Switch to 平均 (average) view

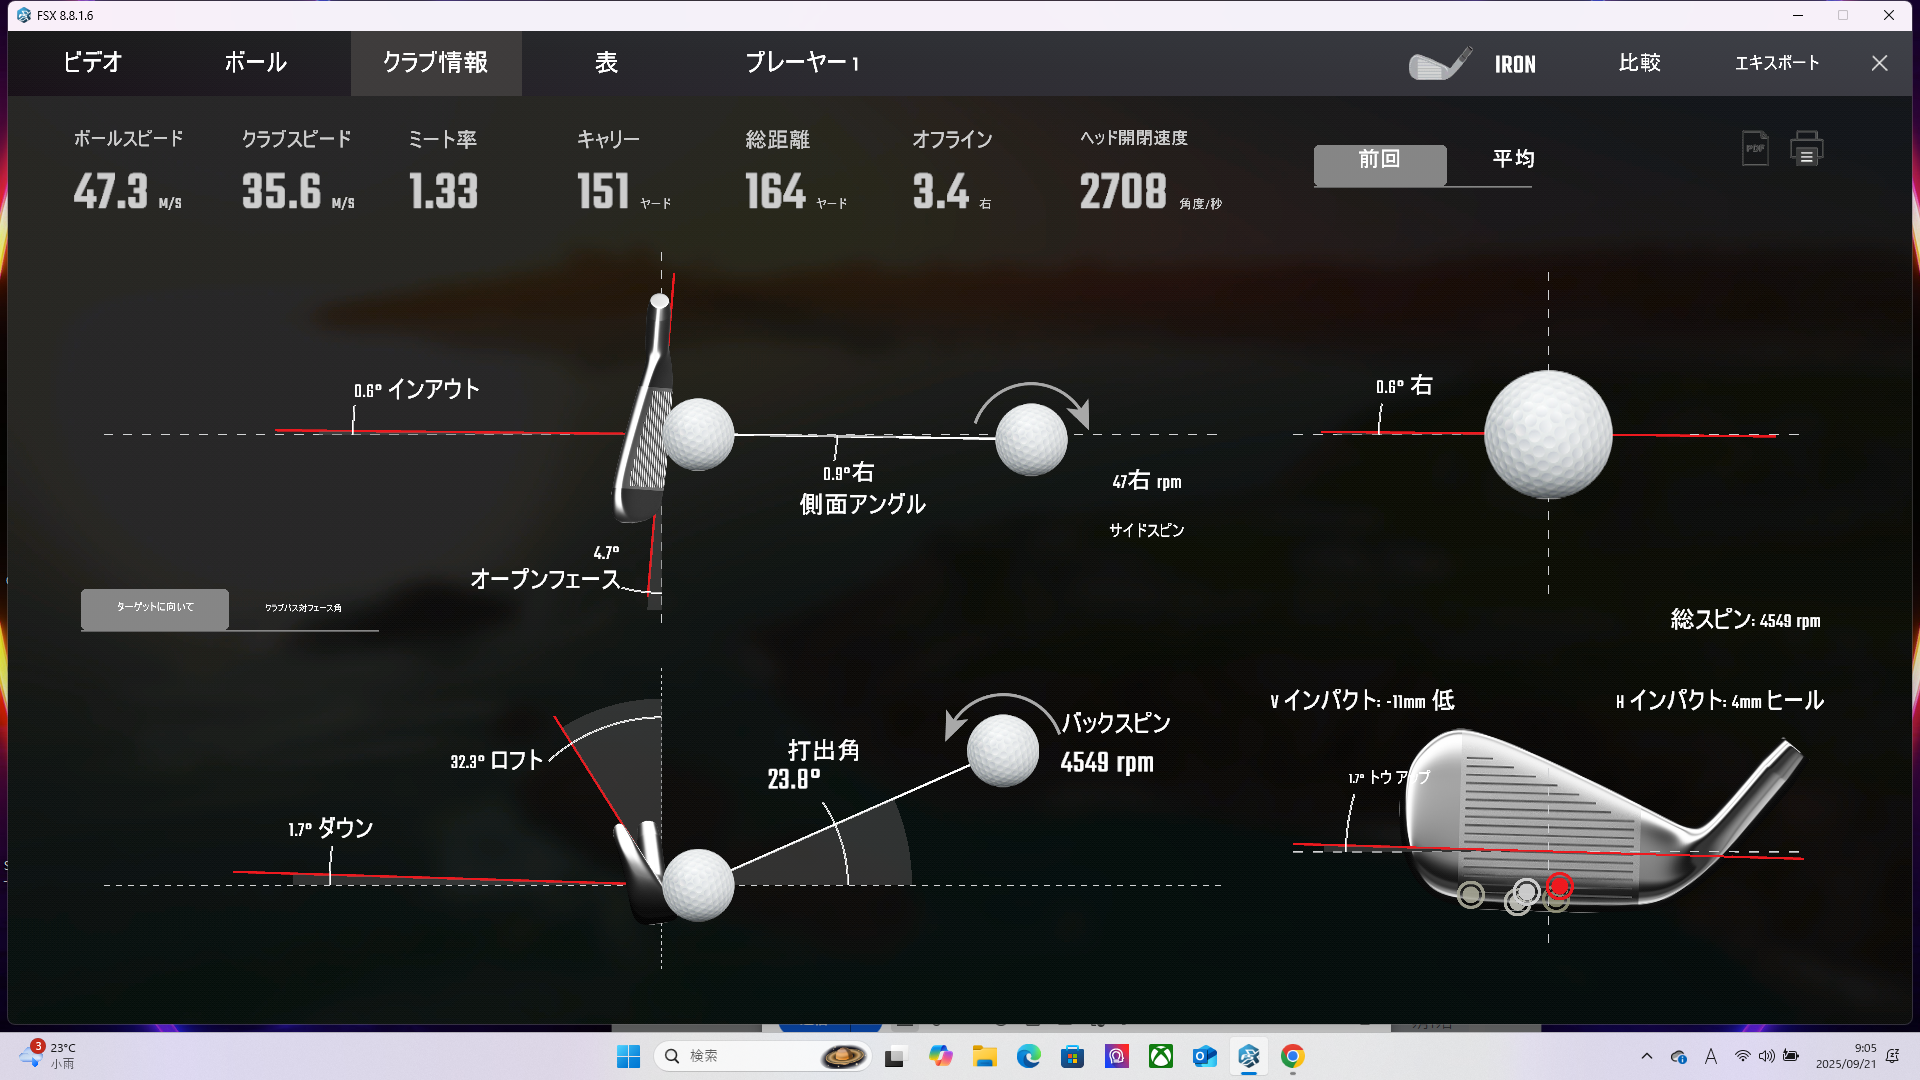click(1513, 160)
